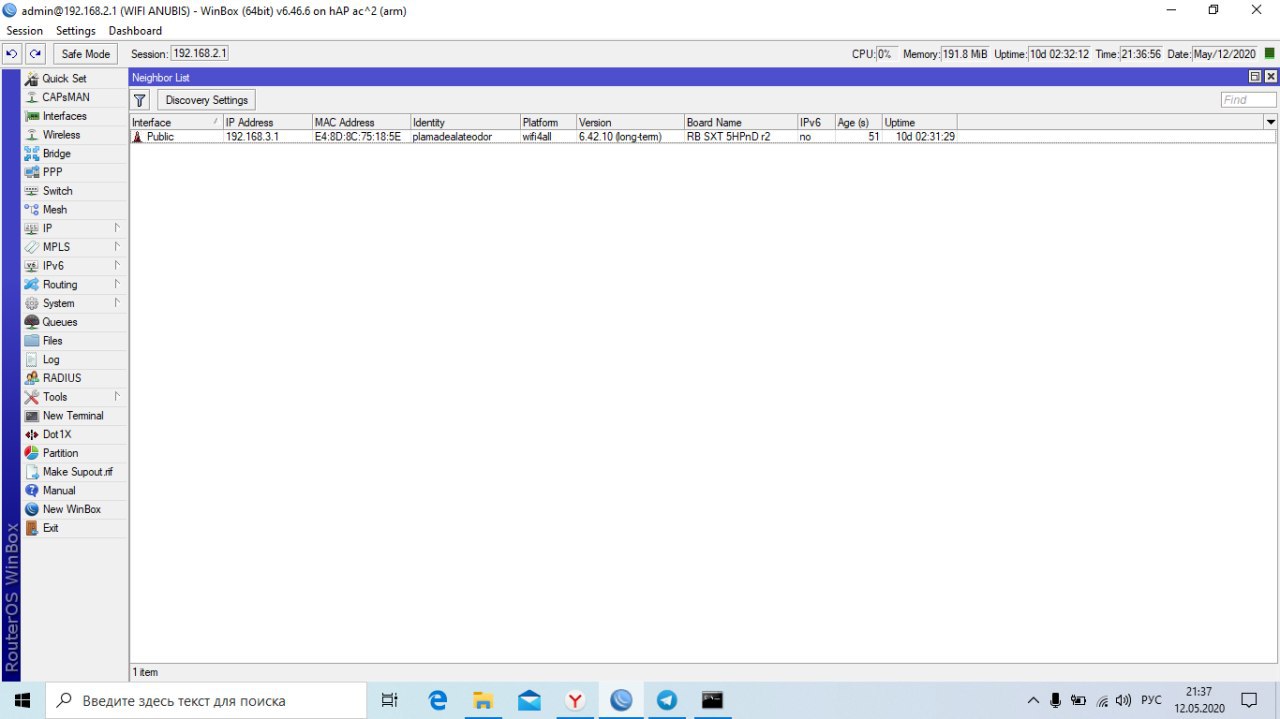This screenshot has width=1280, height=719.
Task: Sort by Board Name column header
Action: (x=740, y=123)
